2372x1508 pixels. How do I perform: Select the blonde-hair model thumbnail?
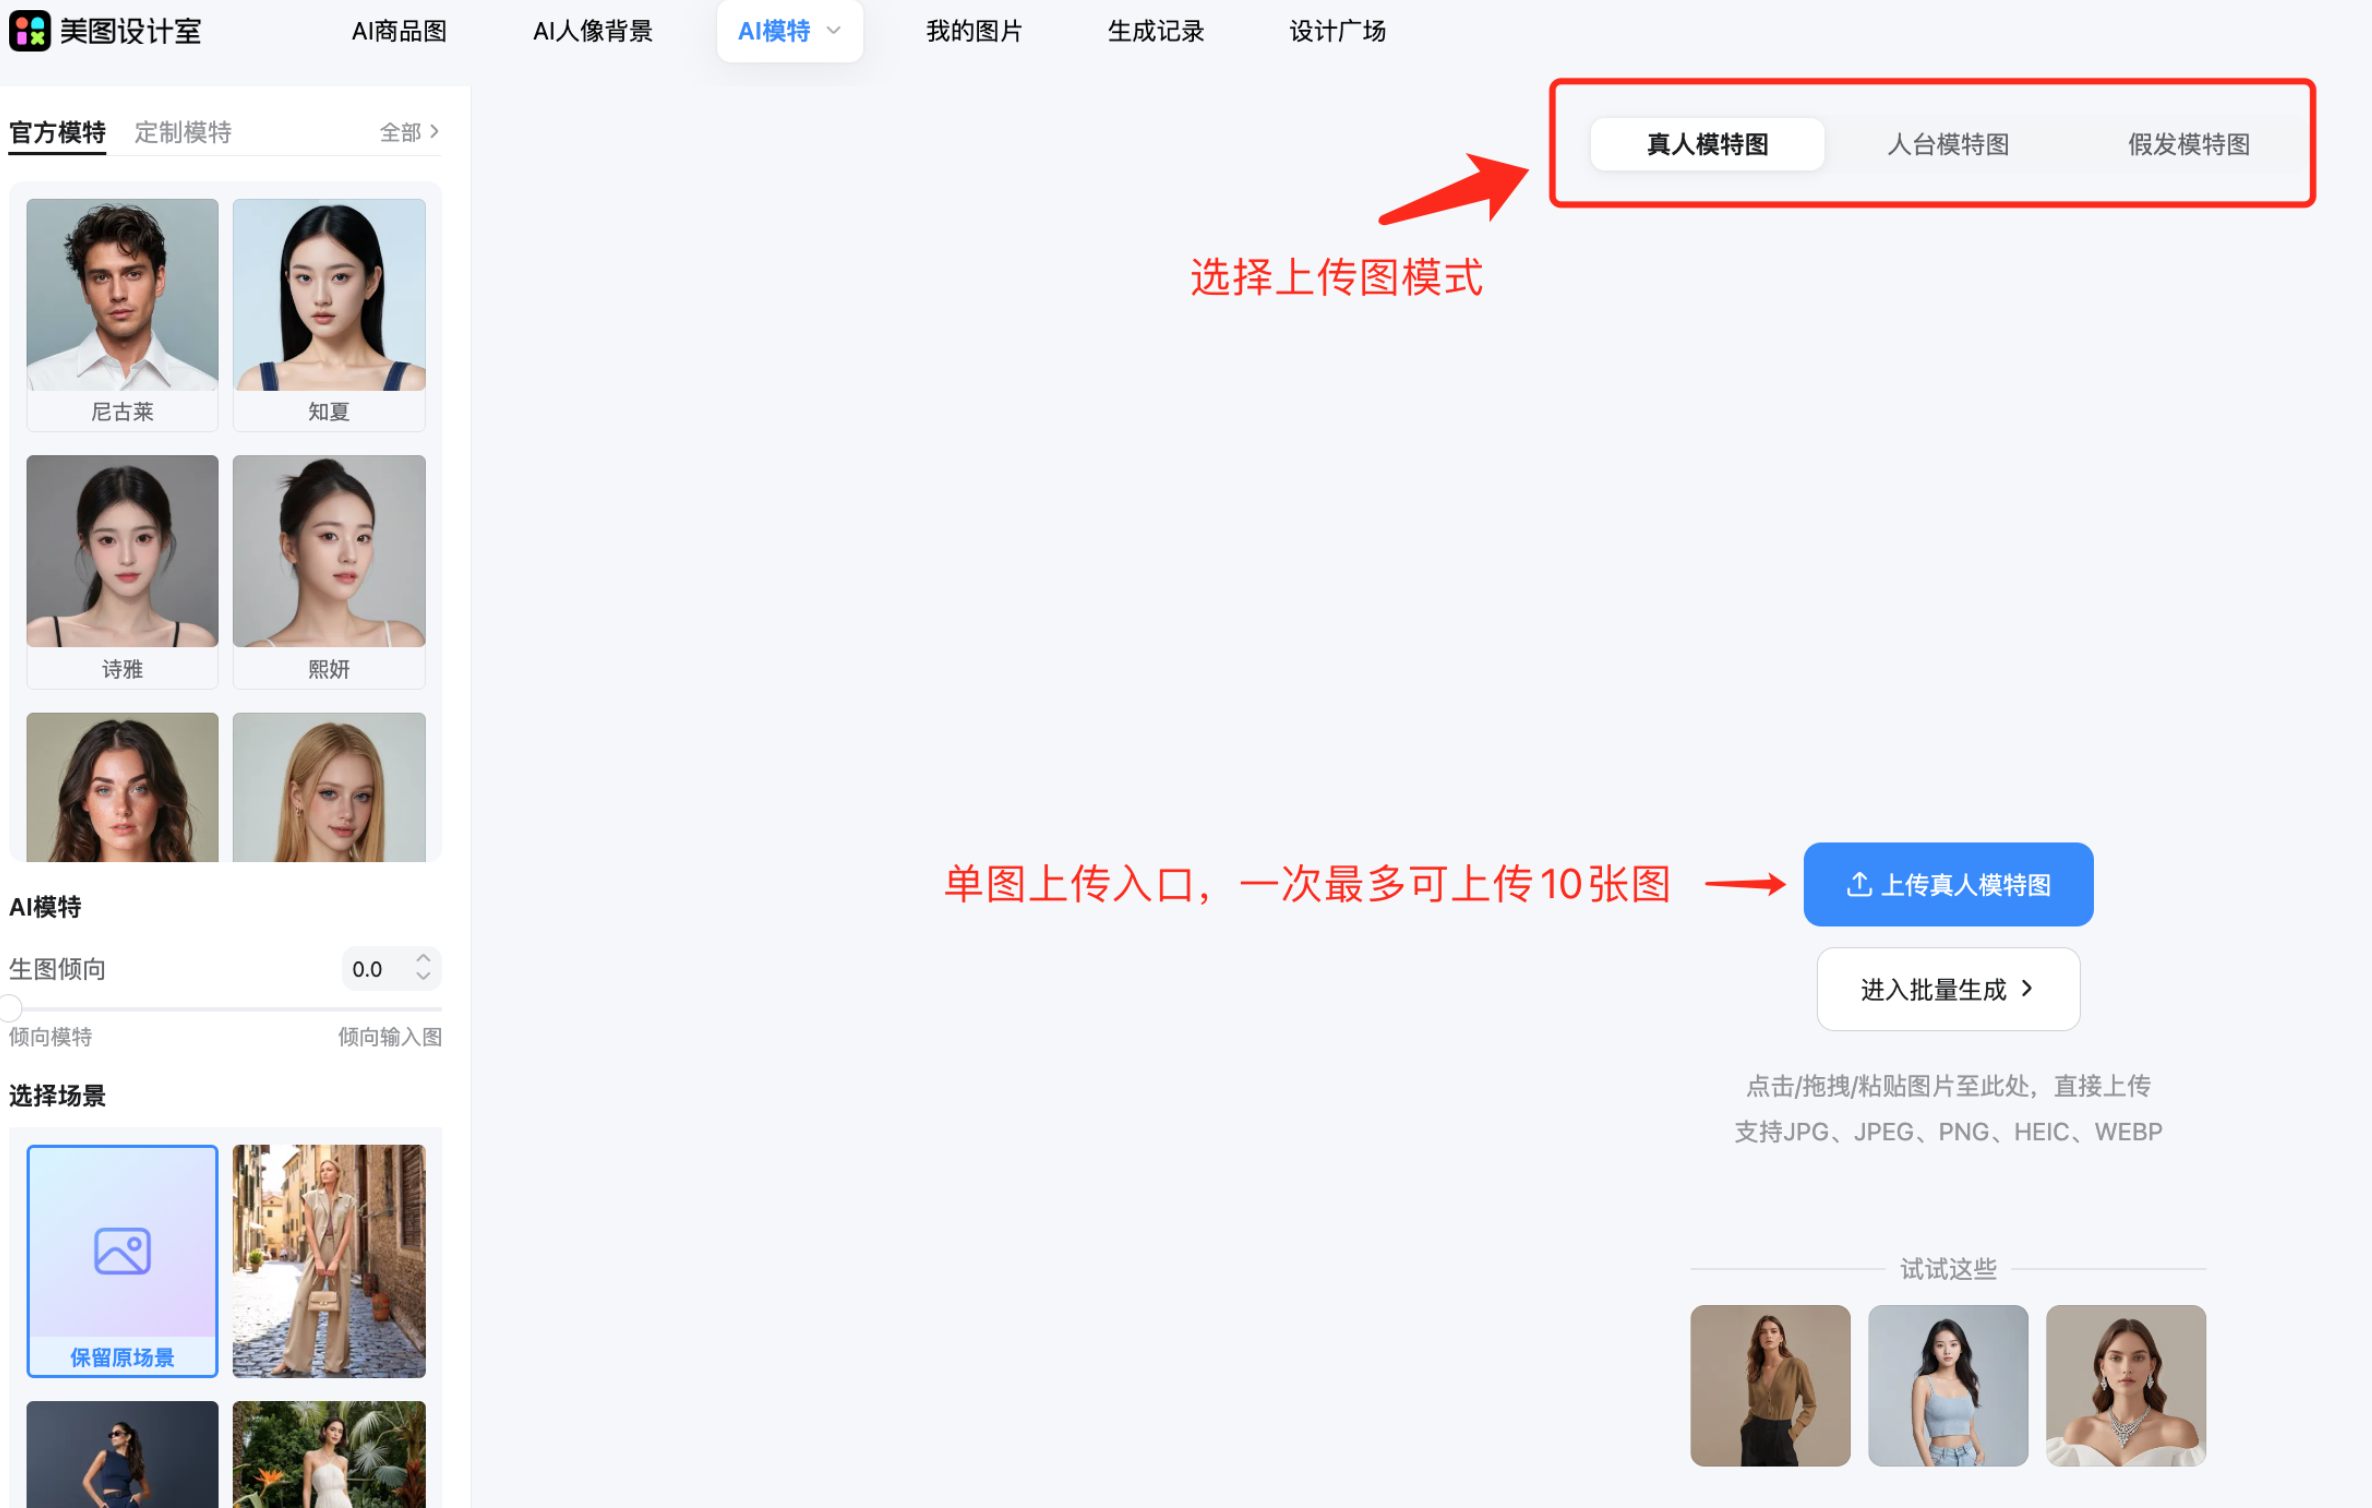pyautogui.click(x=329, y=787)
